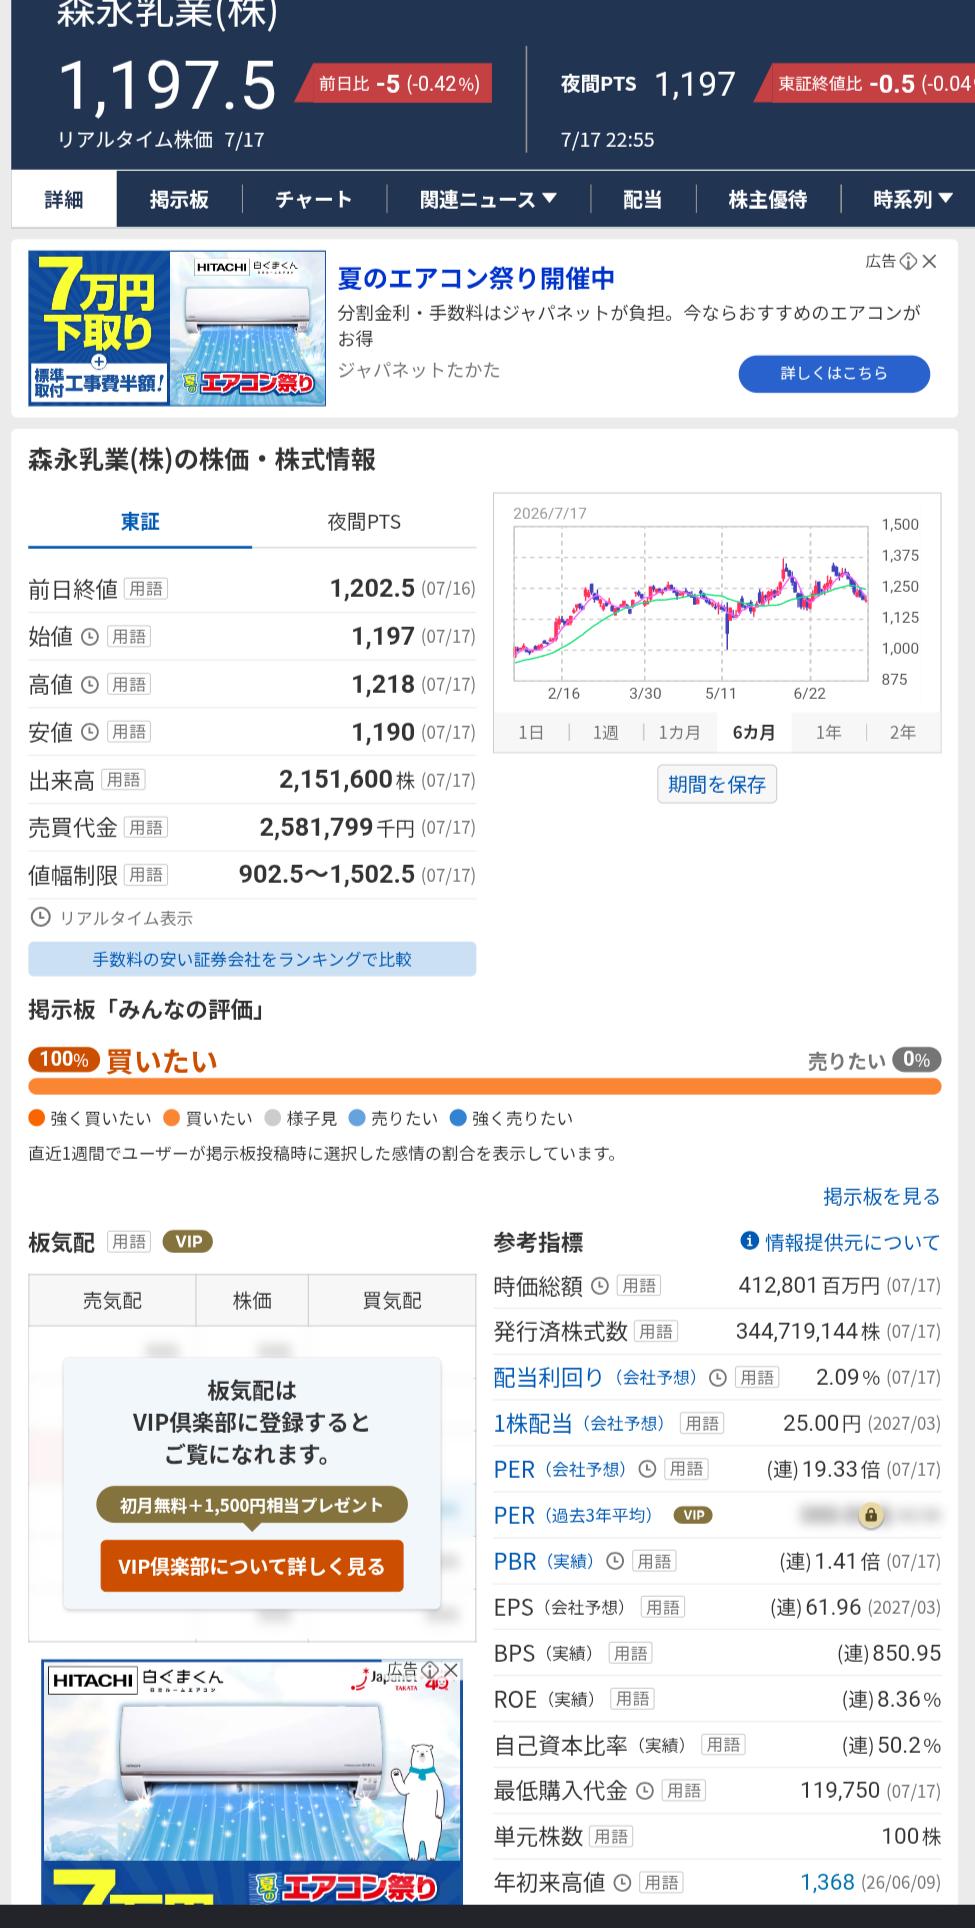Open the 詳細 tab
The height and width of the screenshot is (1928, 975).
[64, 199]
